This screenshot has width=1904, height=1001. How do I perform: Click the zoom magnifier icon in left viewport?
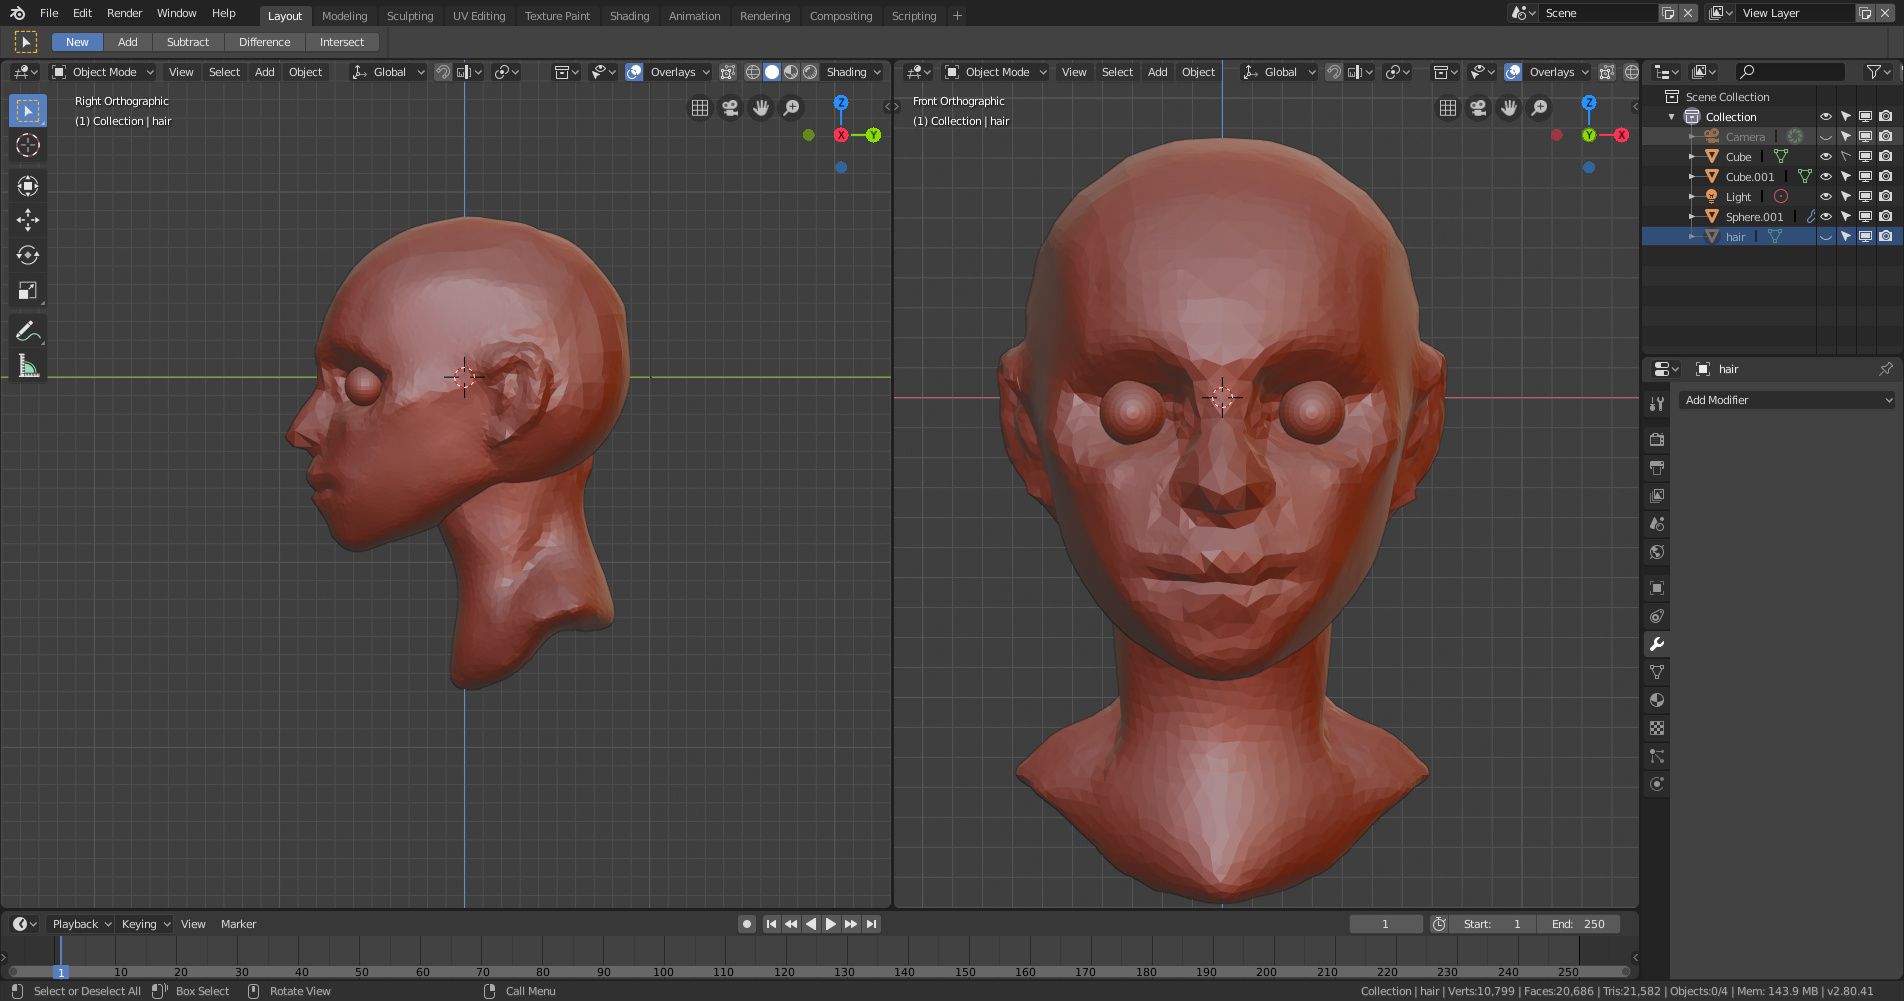pyautogui.click(x=792, y=108)
